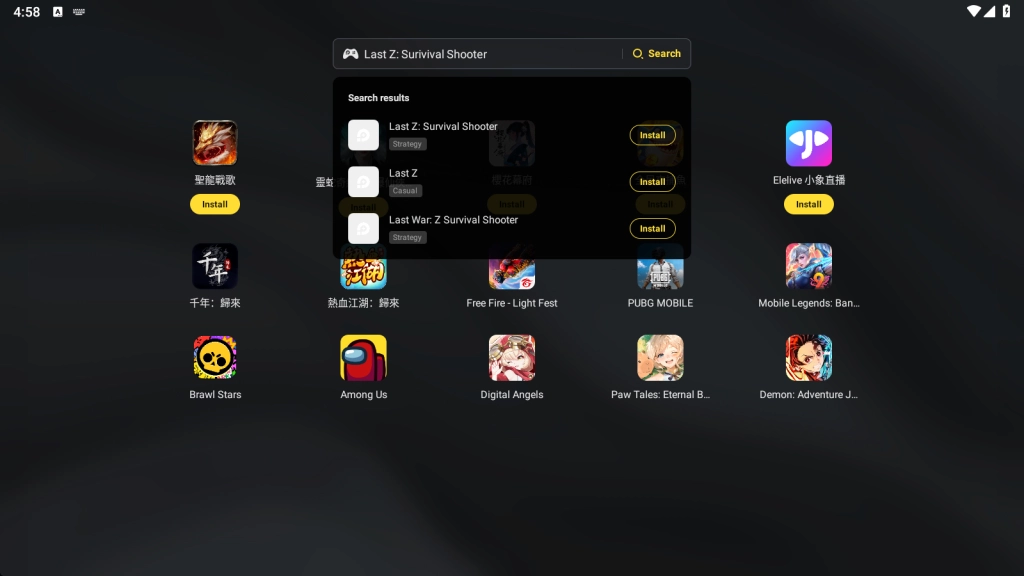Open the 千年：歸來 game icon

(215, 266)
